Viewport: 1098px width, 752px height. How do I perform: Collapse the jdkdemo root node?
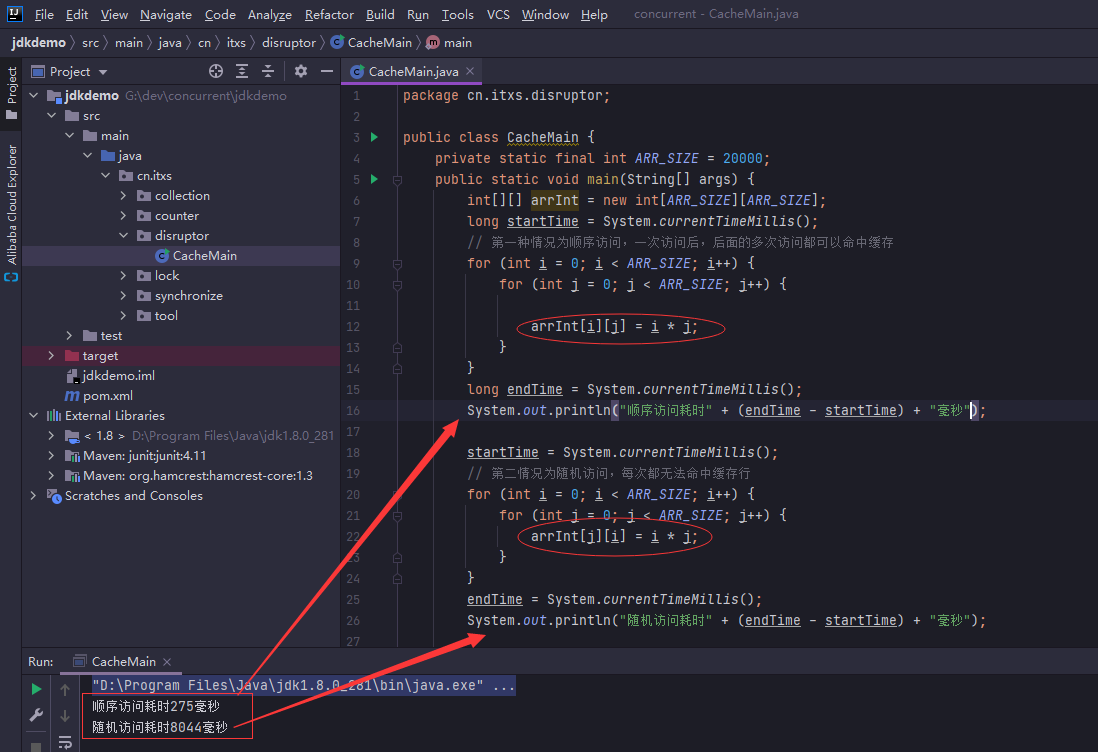[x=34, y=95]
